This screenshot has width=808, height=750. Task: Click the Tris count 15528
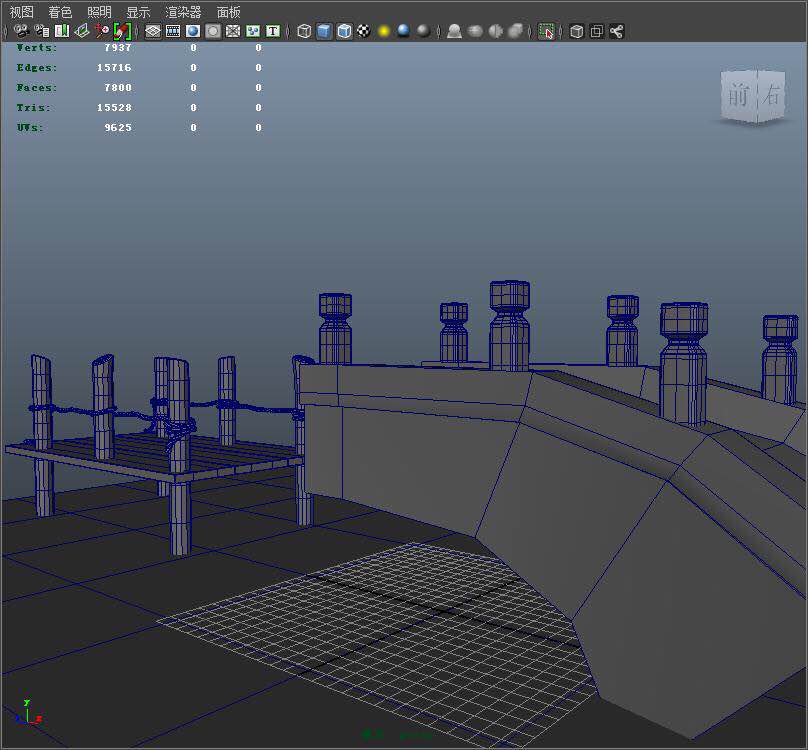point(114,108)
